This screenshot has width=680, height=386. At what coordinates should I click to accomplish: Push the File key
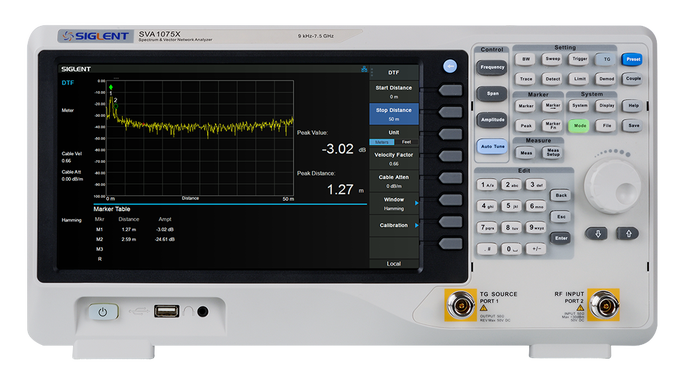(x=606, y=126)
